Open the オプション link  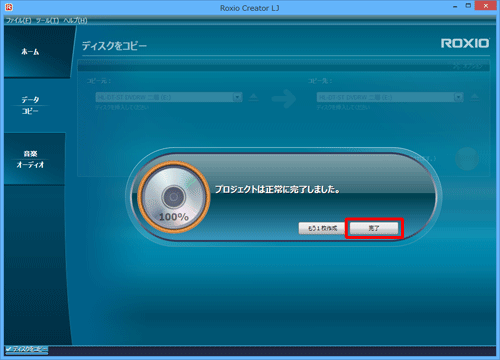[x=468, y=66]
